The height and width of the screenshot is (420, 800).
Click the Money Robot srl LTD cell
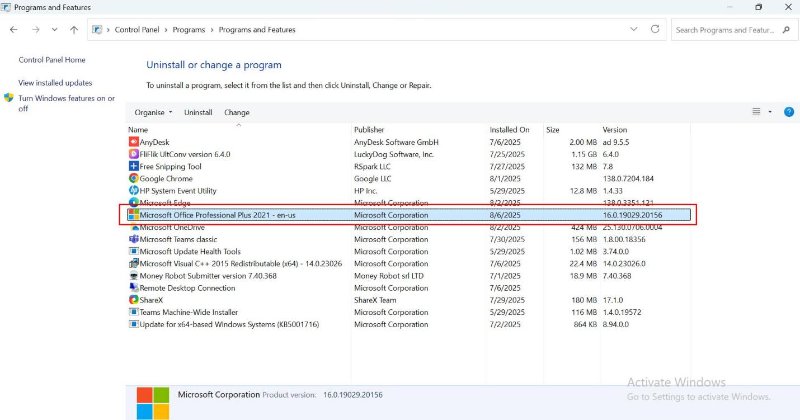click(x=389, y=276)
